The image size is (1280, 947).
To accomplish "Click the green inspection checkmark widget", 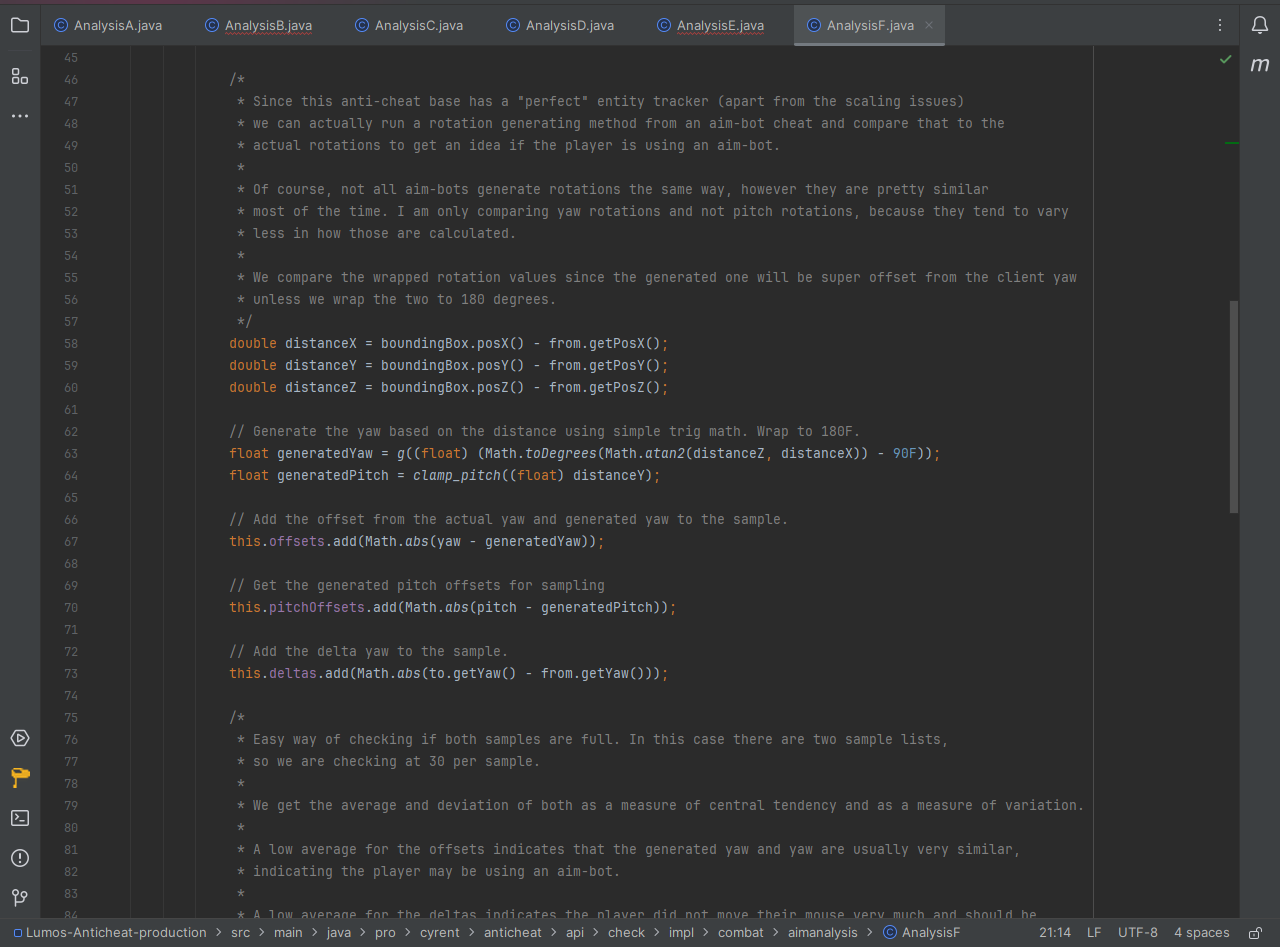I will (1226, 60).
